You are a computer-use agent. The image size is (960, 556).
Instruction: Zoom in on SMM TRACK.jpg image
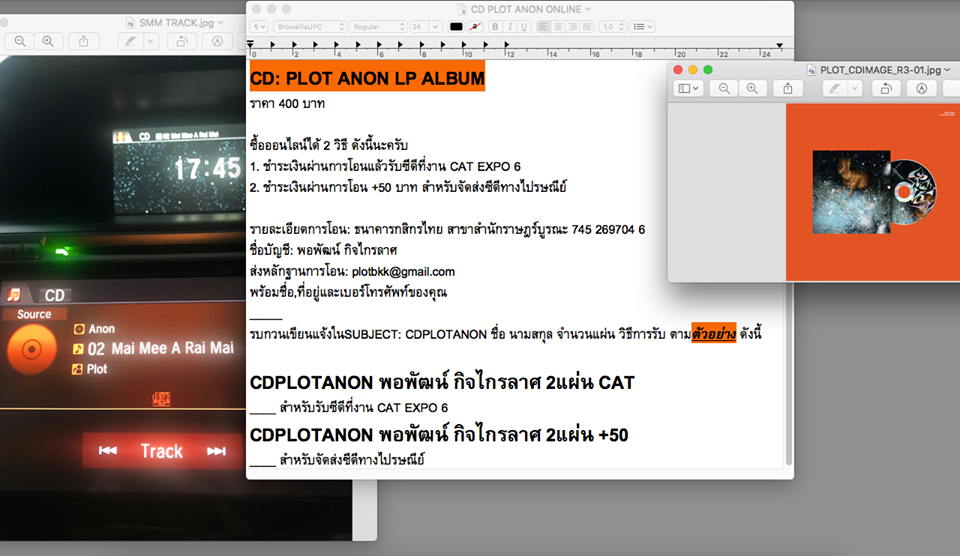pyautogui.click(x=48, y=41)
